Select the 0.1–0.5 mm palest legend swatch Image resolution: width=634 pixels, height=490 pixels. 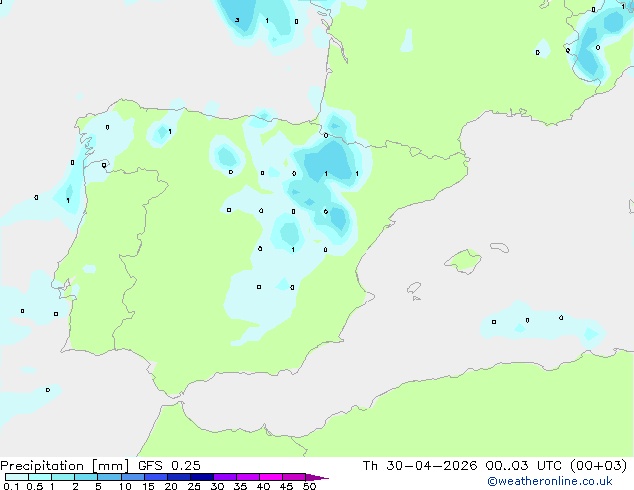tap(17, 477)
